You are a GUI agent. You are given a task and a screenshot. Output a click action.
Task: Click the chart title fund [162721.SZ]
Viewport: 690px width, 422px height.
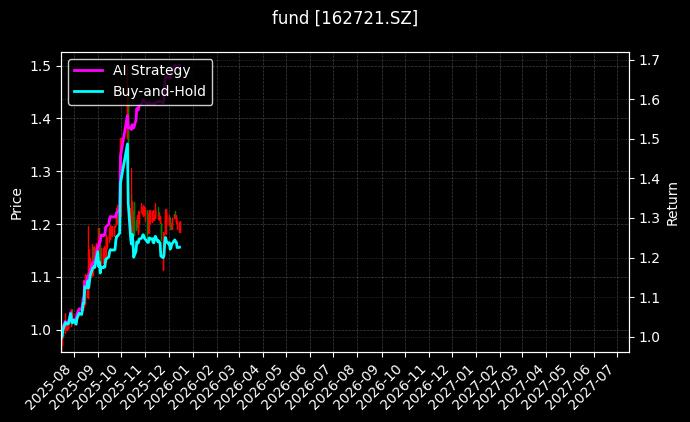click(x=345, y=18)
